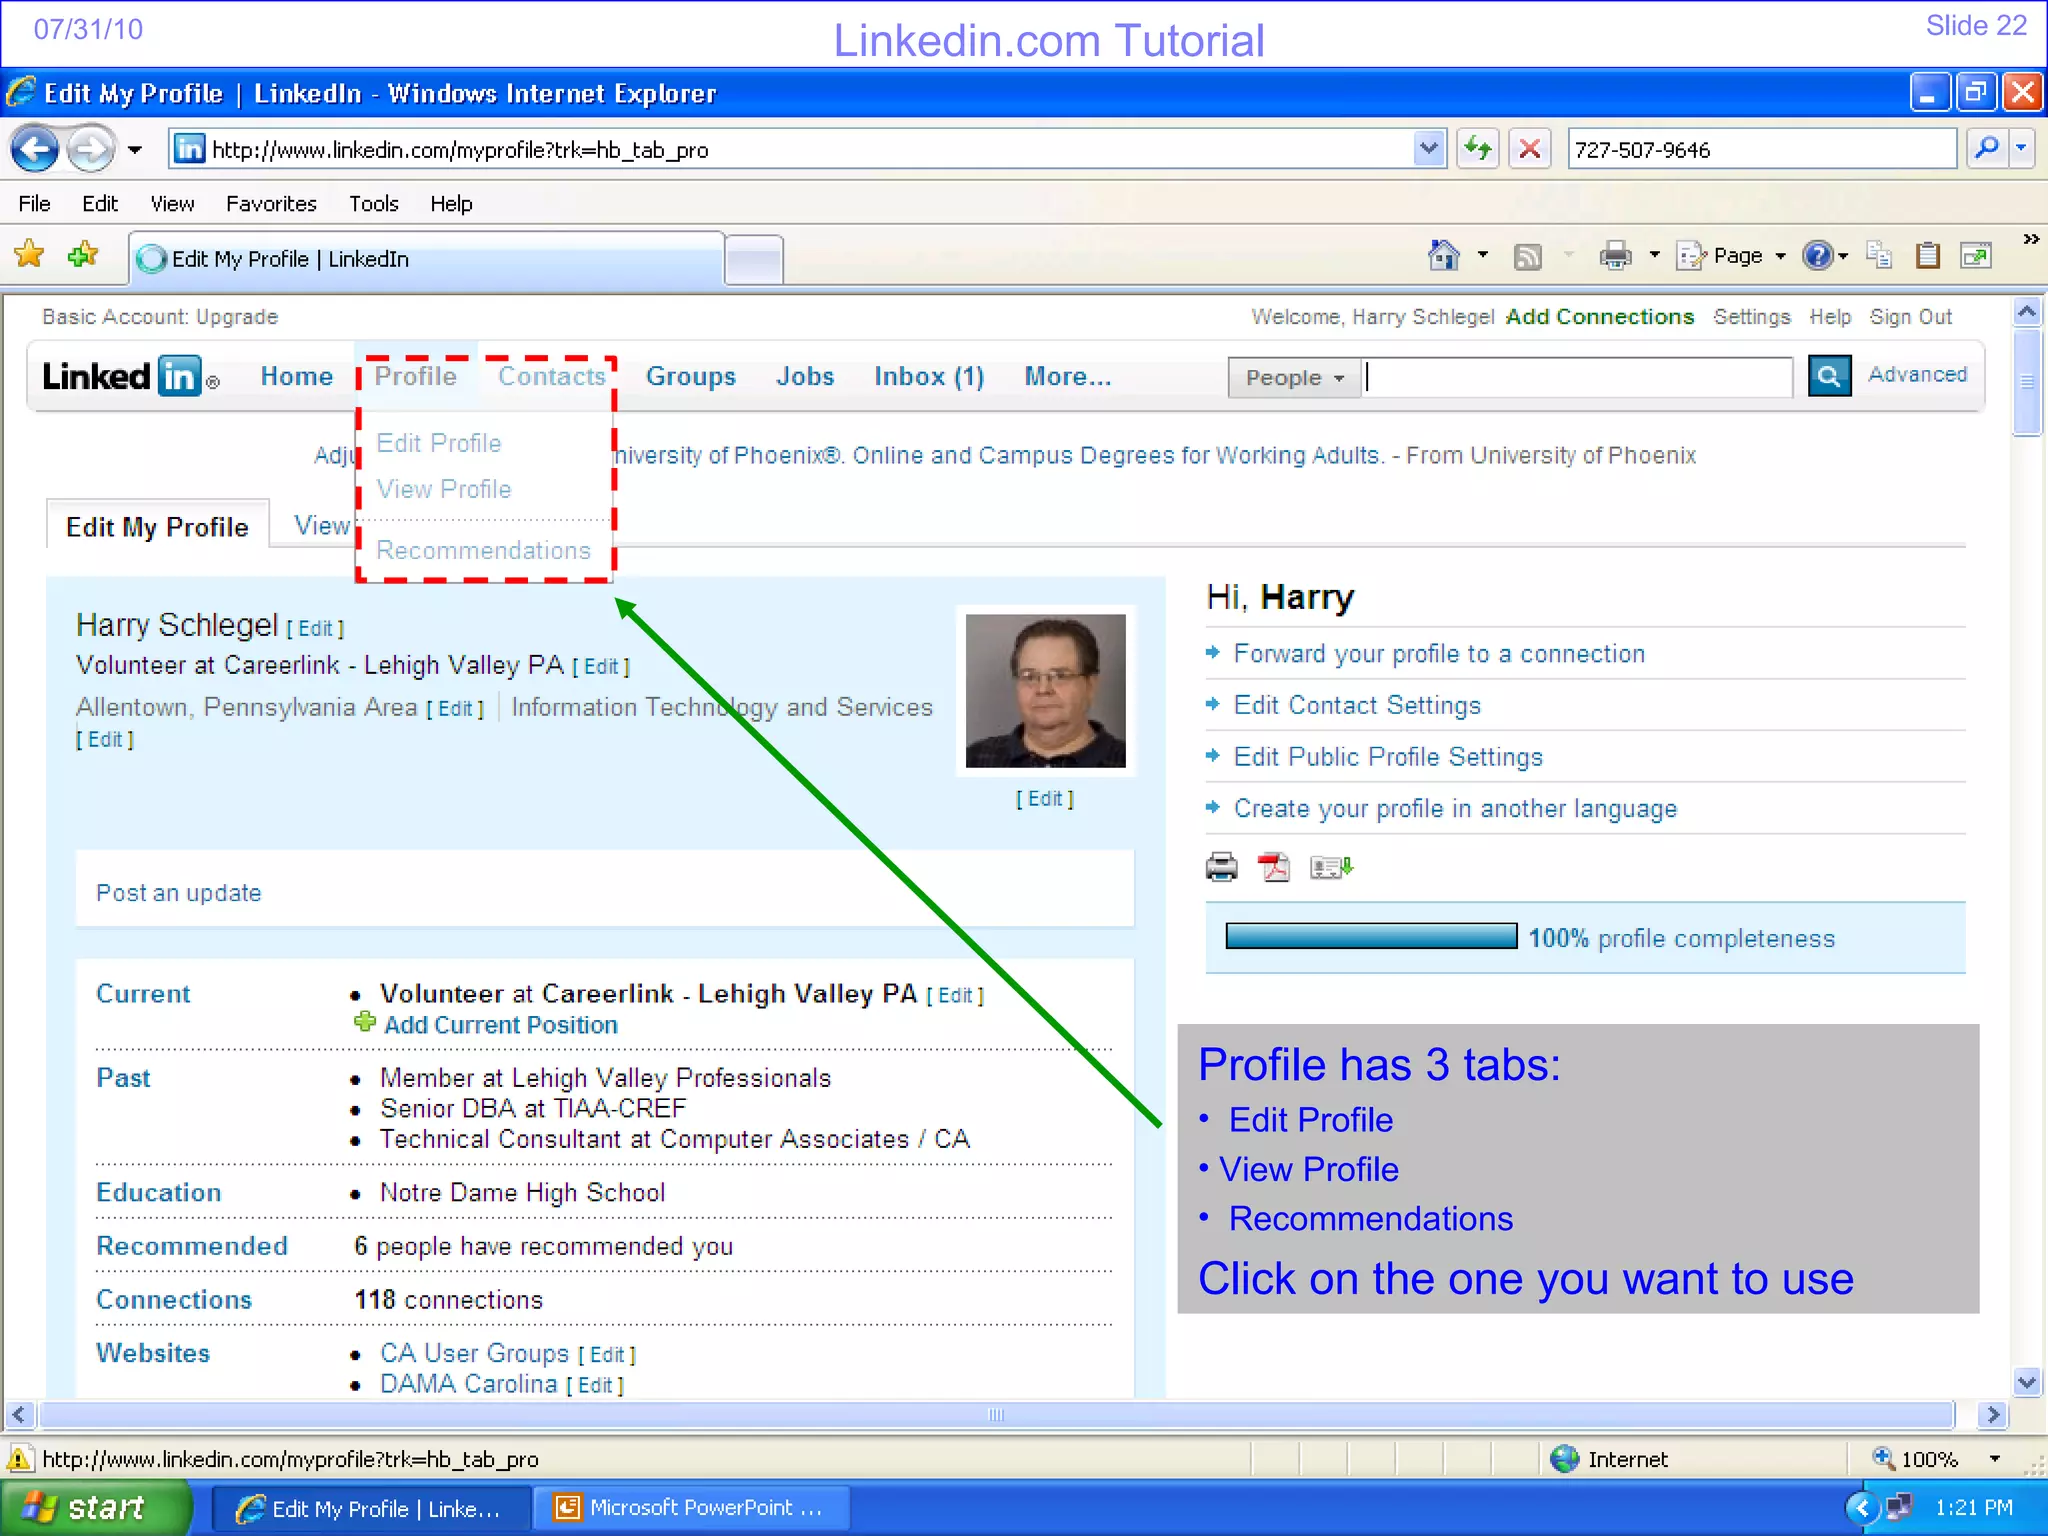Click the green plus Add Current Position icon
The width and height of the screenshot is (2048, 1536).
point(365,1022)
